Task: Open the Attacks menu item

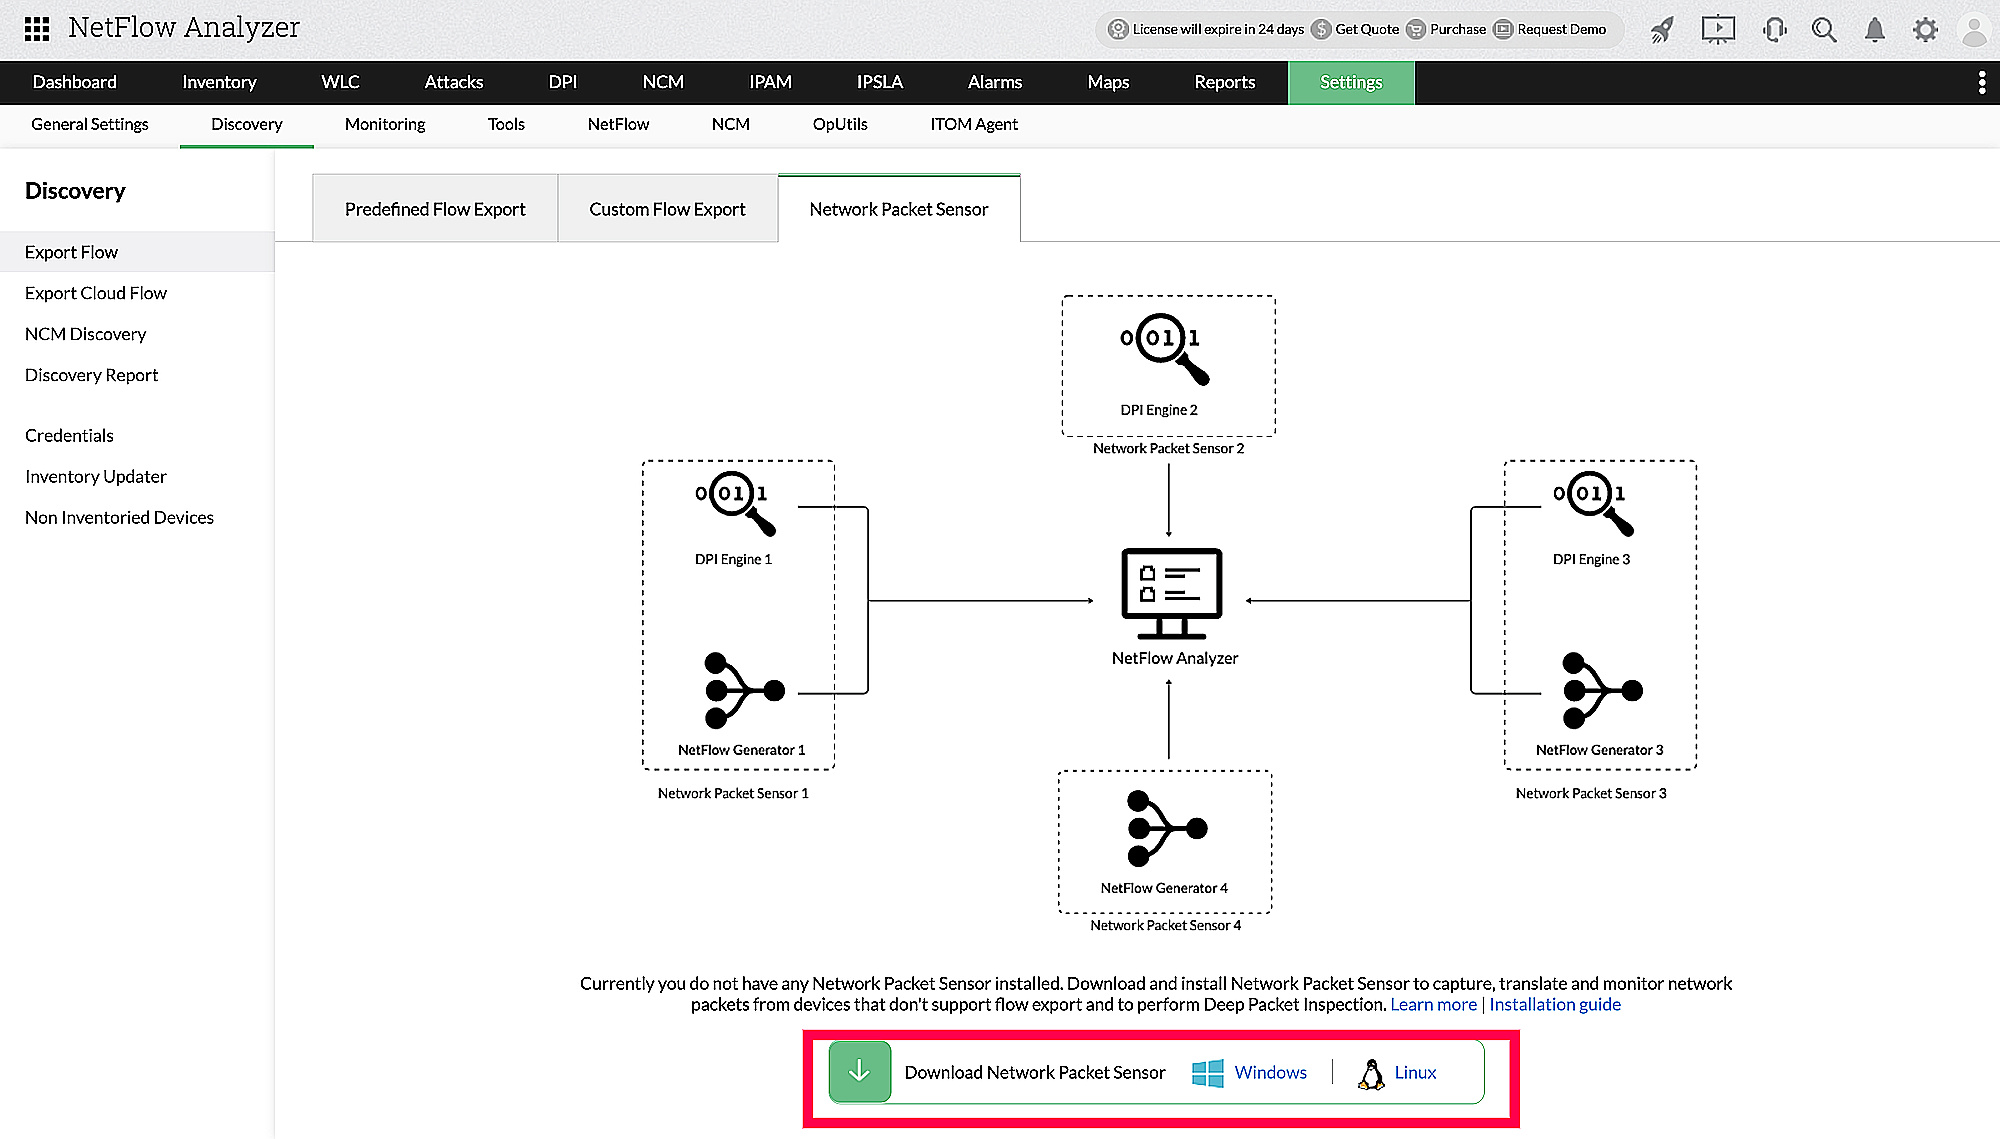Action: click(453, 81)
